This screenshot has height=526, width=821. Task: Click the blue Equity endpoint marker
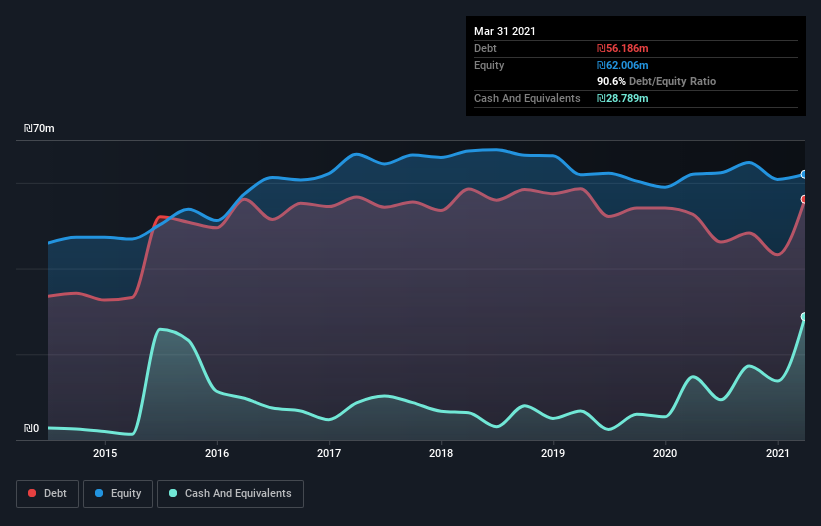coord(804,174)
